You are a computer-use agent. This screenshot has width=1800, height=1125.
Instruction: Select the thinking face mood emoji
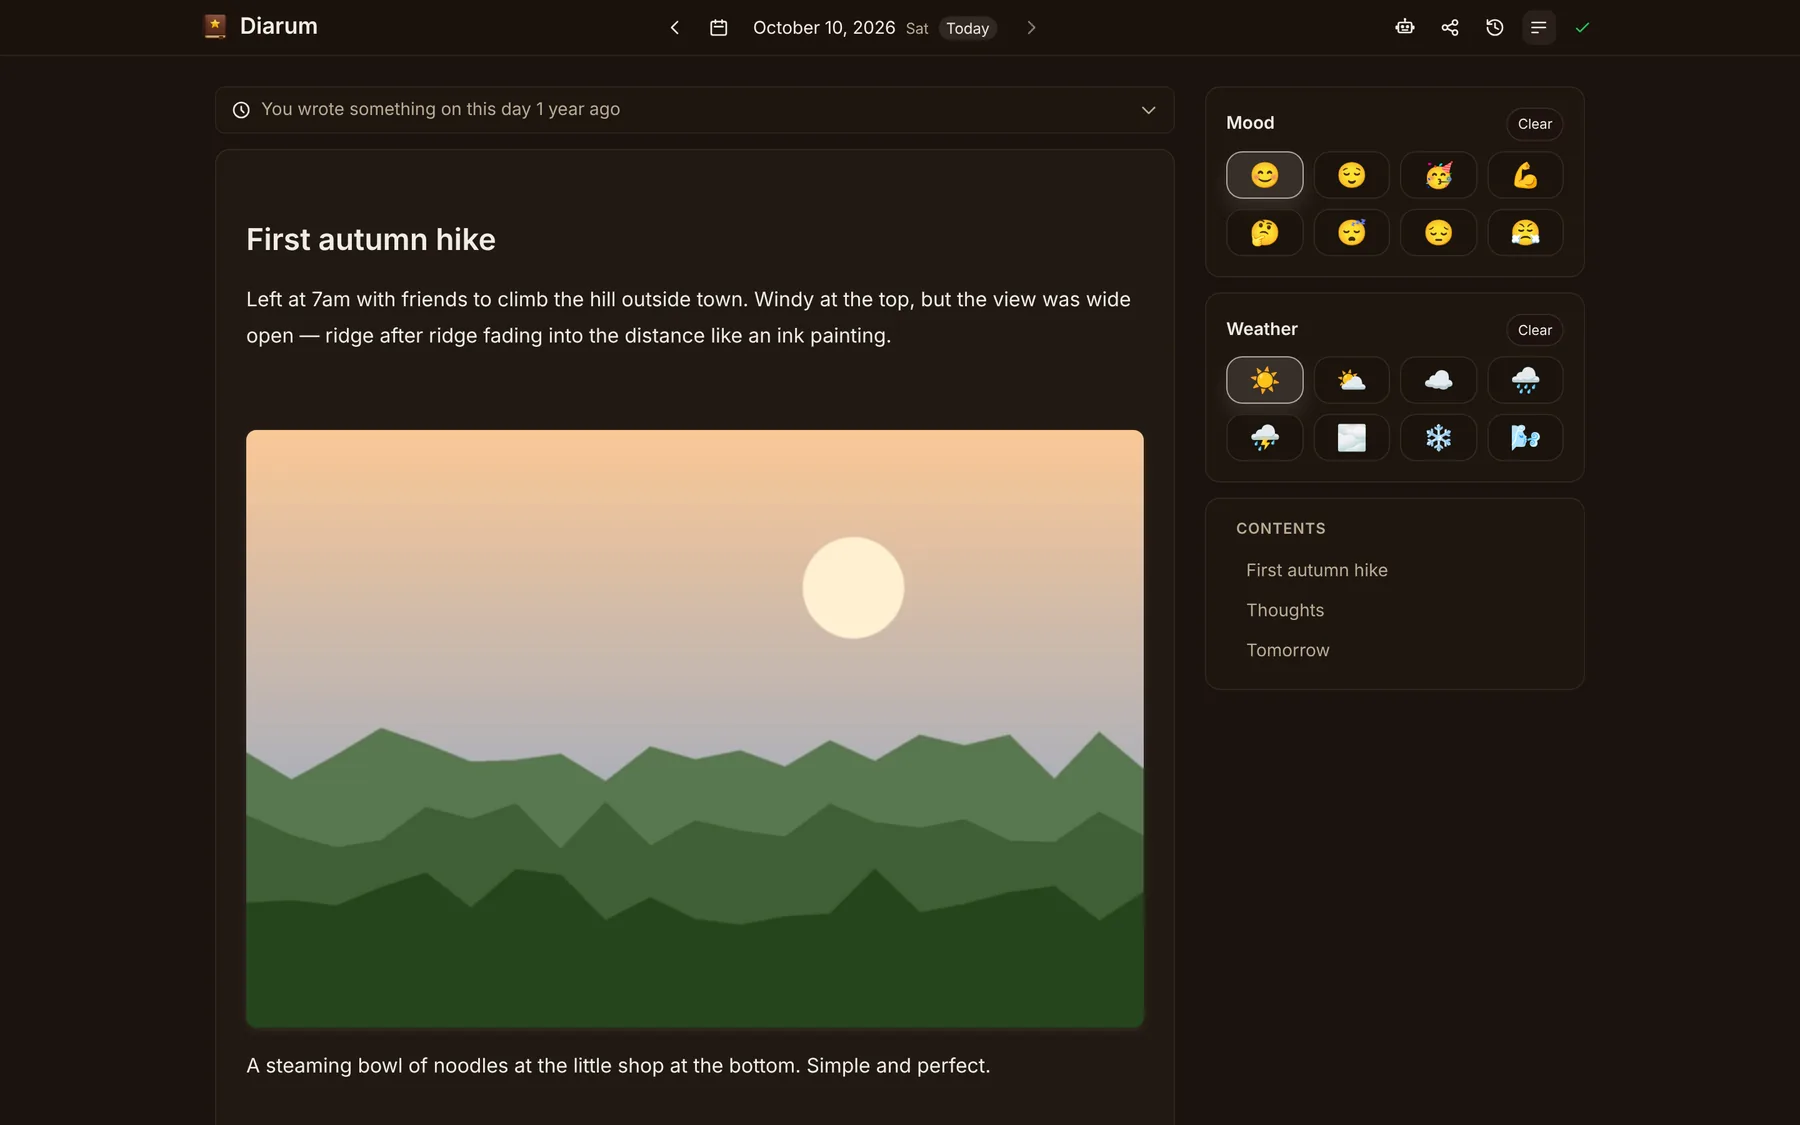tap(1265, 233)
